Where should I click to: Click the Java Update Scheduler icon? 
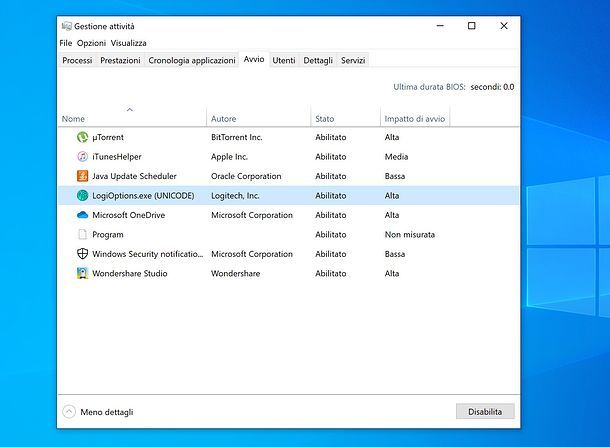(x=82, y=176)
